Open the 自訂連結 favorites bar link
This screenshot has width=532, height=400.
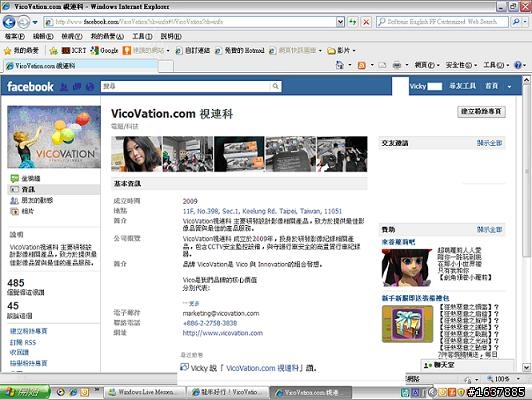pos(193,51)
